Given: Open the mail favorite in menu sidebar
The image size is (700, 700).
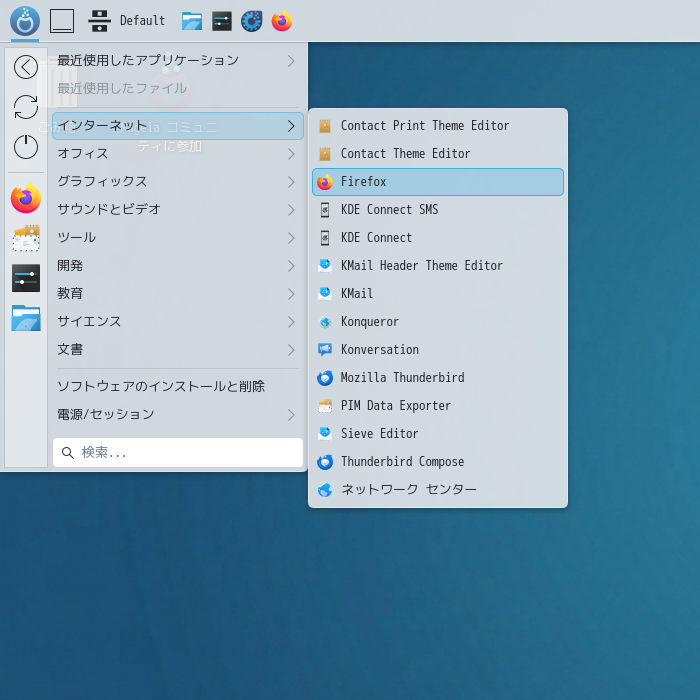Looking at the screenshot, I should click(26, 238).
